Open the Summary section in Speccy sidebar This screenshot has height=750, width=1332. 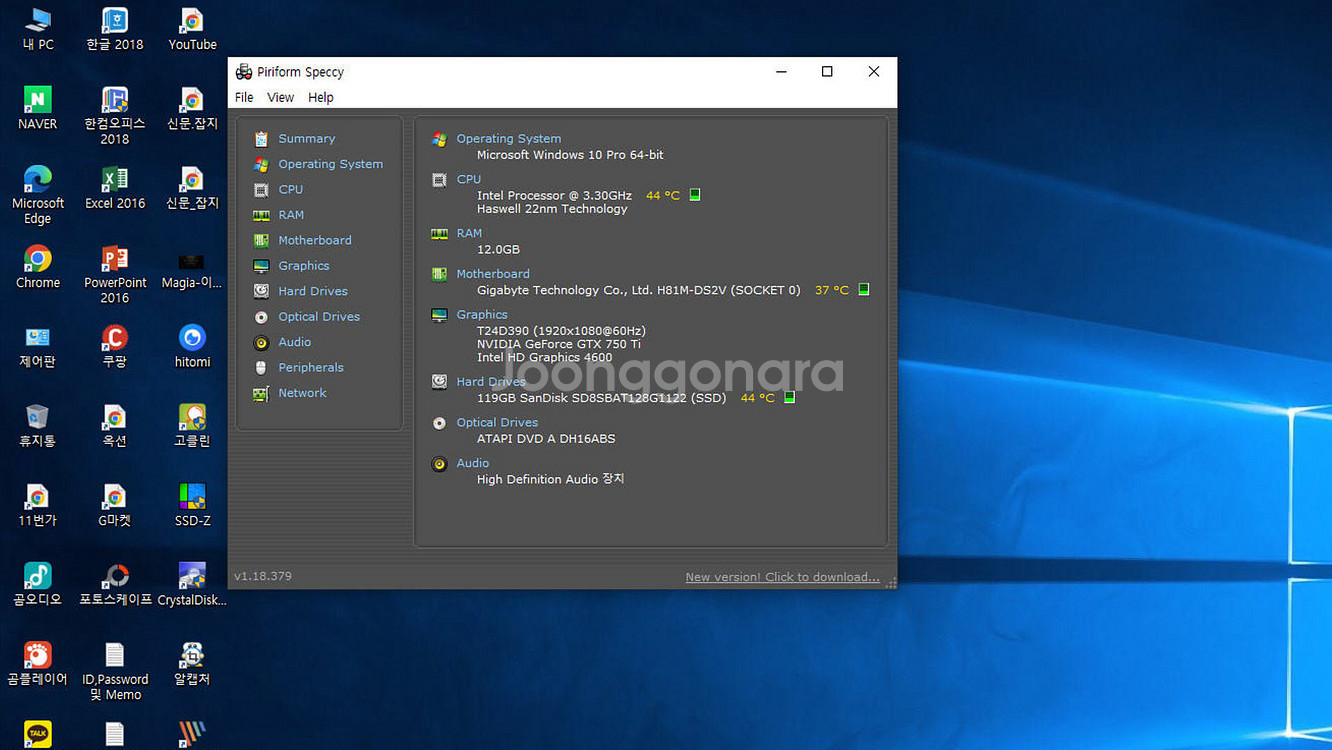pos(306,139)
